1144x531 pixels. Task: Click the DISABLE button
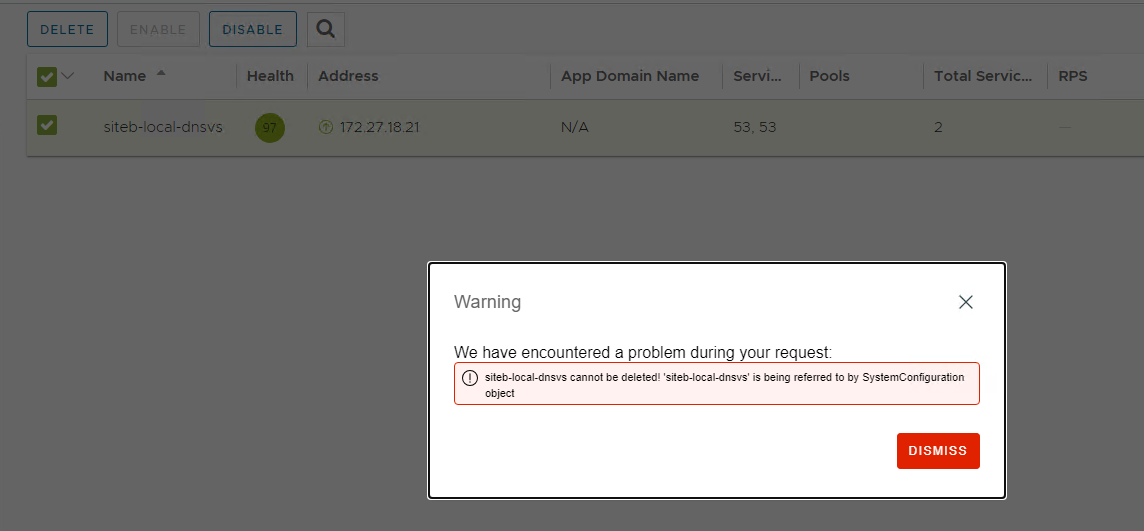(252, 29)
